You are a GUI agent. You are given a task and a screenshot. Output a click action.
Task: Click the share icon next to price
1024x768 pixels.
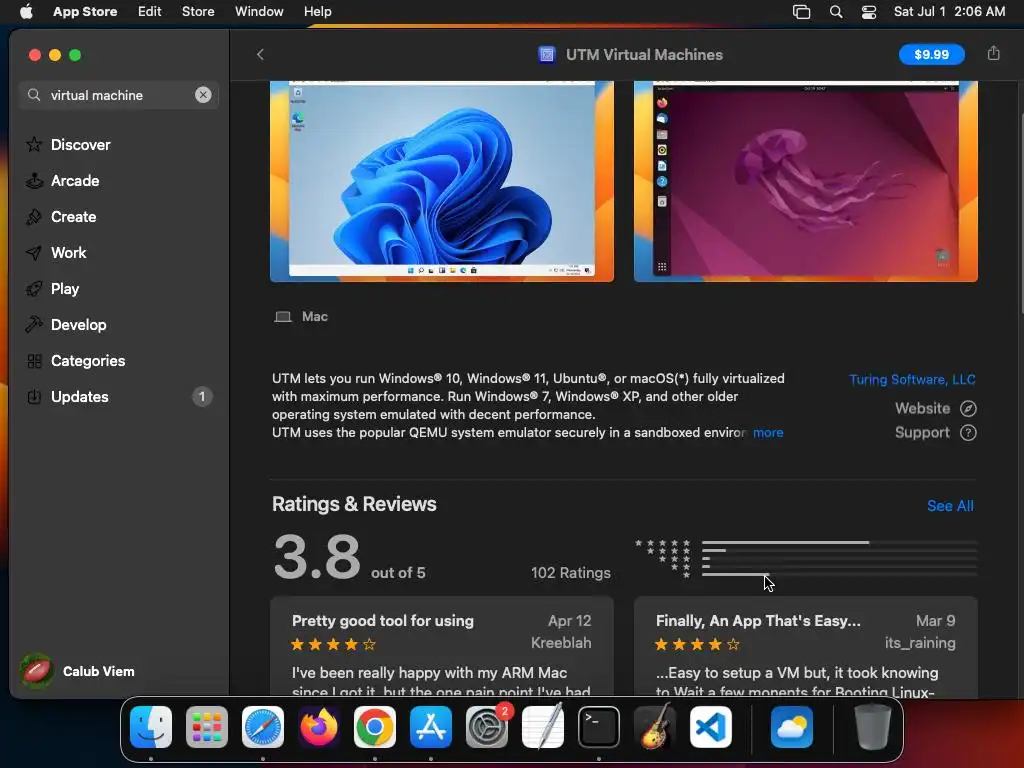click(x=993, y=54)
